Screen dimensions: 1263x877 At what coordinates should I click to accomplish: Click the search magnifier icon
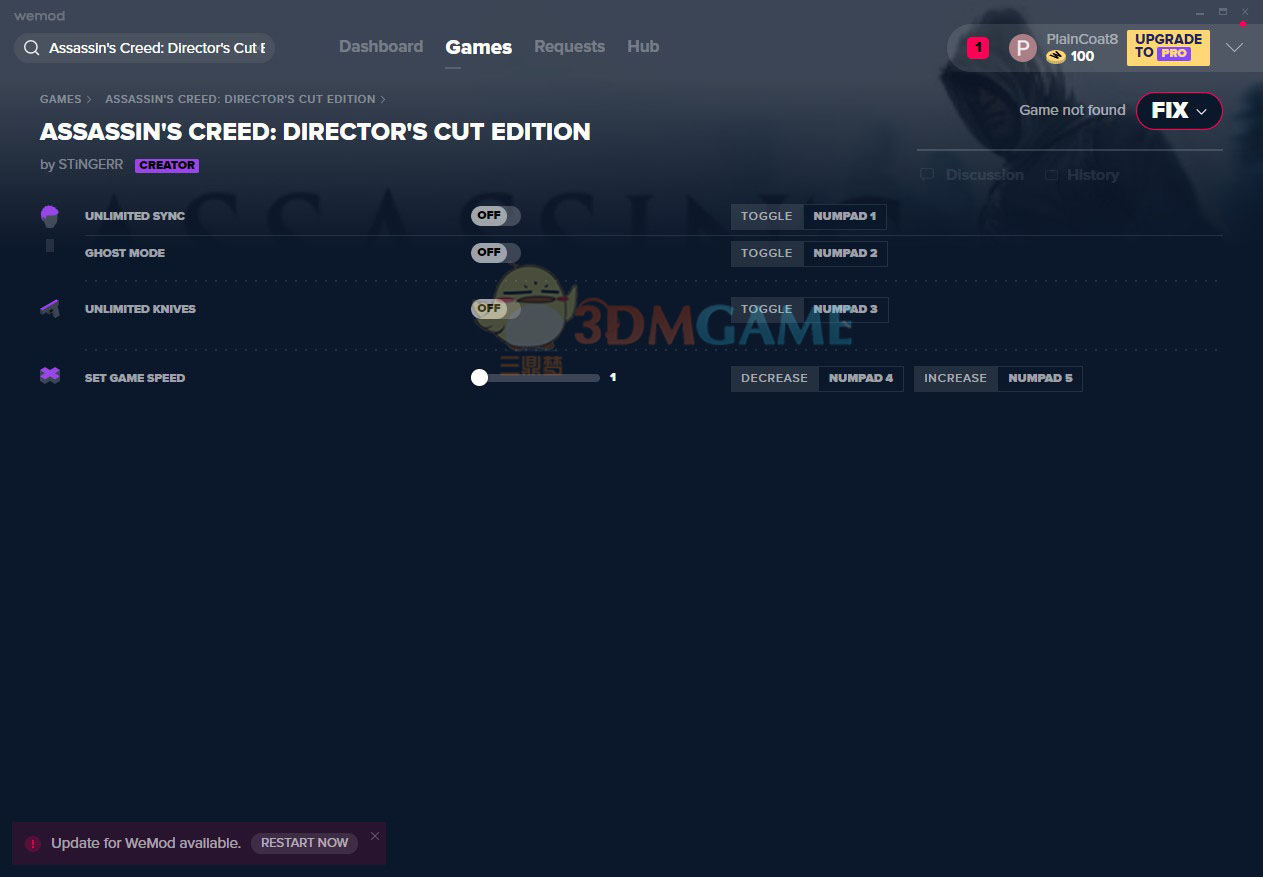click(x=31, y=48)
